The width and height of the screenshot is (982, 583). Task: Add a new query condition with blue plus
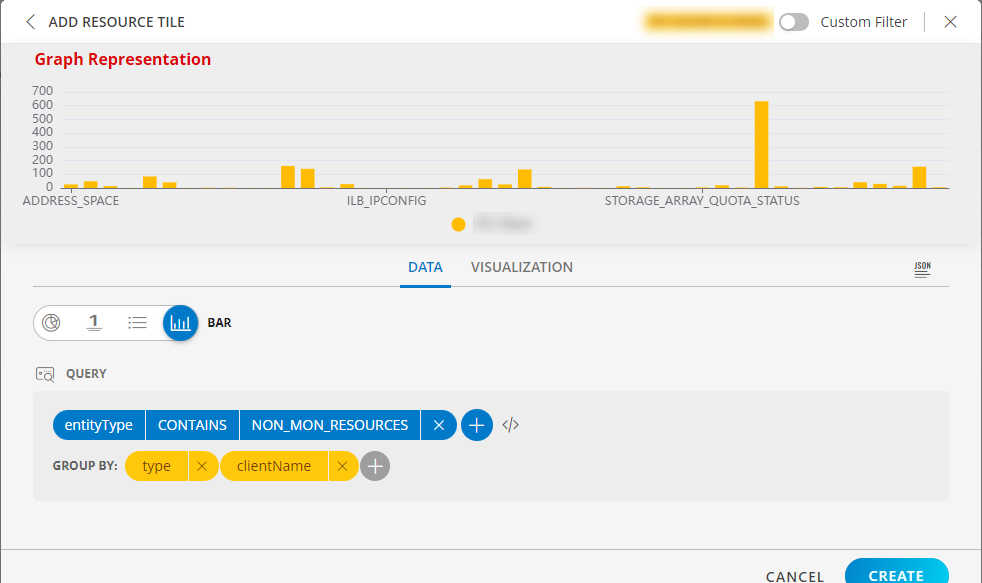pyautogui.click(x=477, y=425)
